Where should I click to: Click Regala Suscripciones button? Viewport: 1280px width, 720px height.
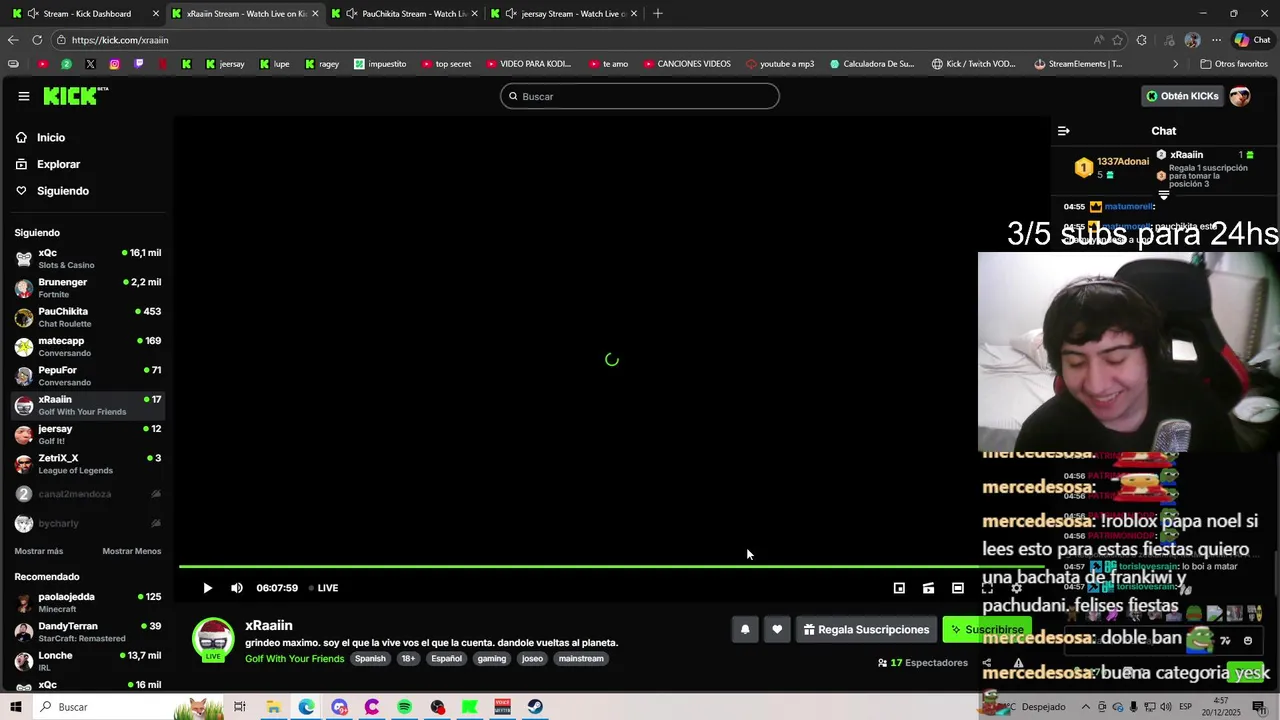[x=866, y=629]
